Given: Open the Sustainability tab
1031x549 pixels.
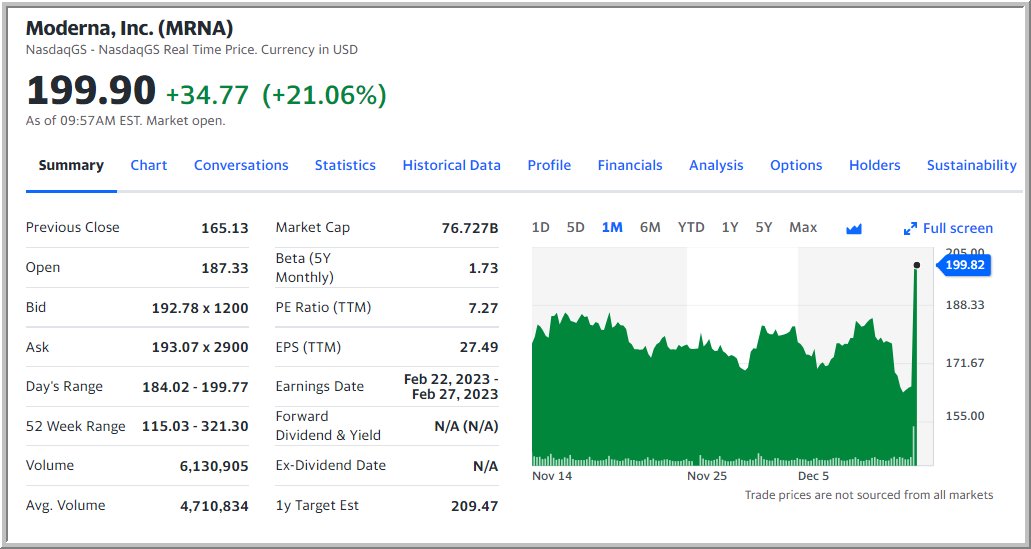Looking at the screenshot, I should (972, 166).
